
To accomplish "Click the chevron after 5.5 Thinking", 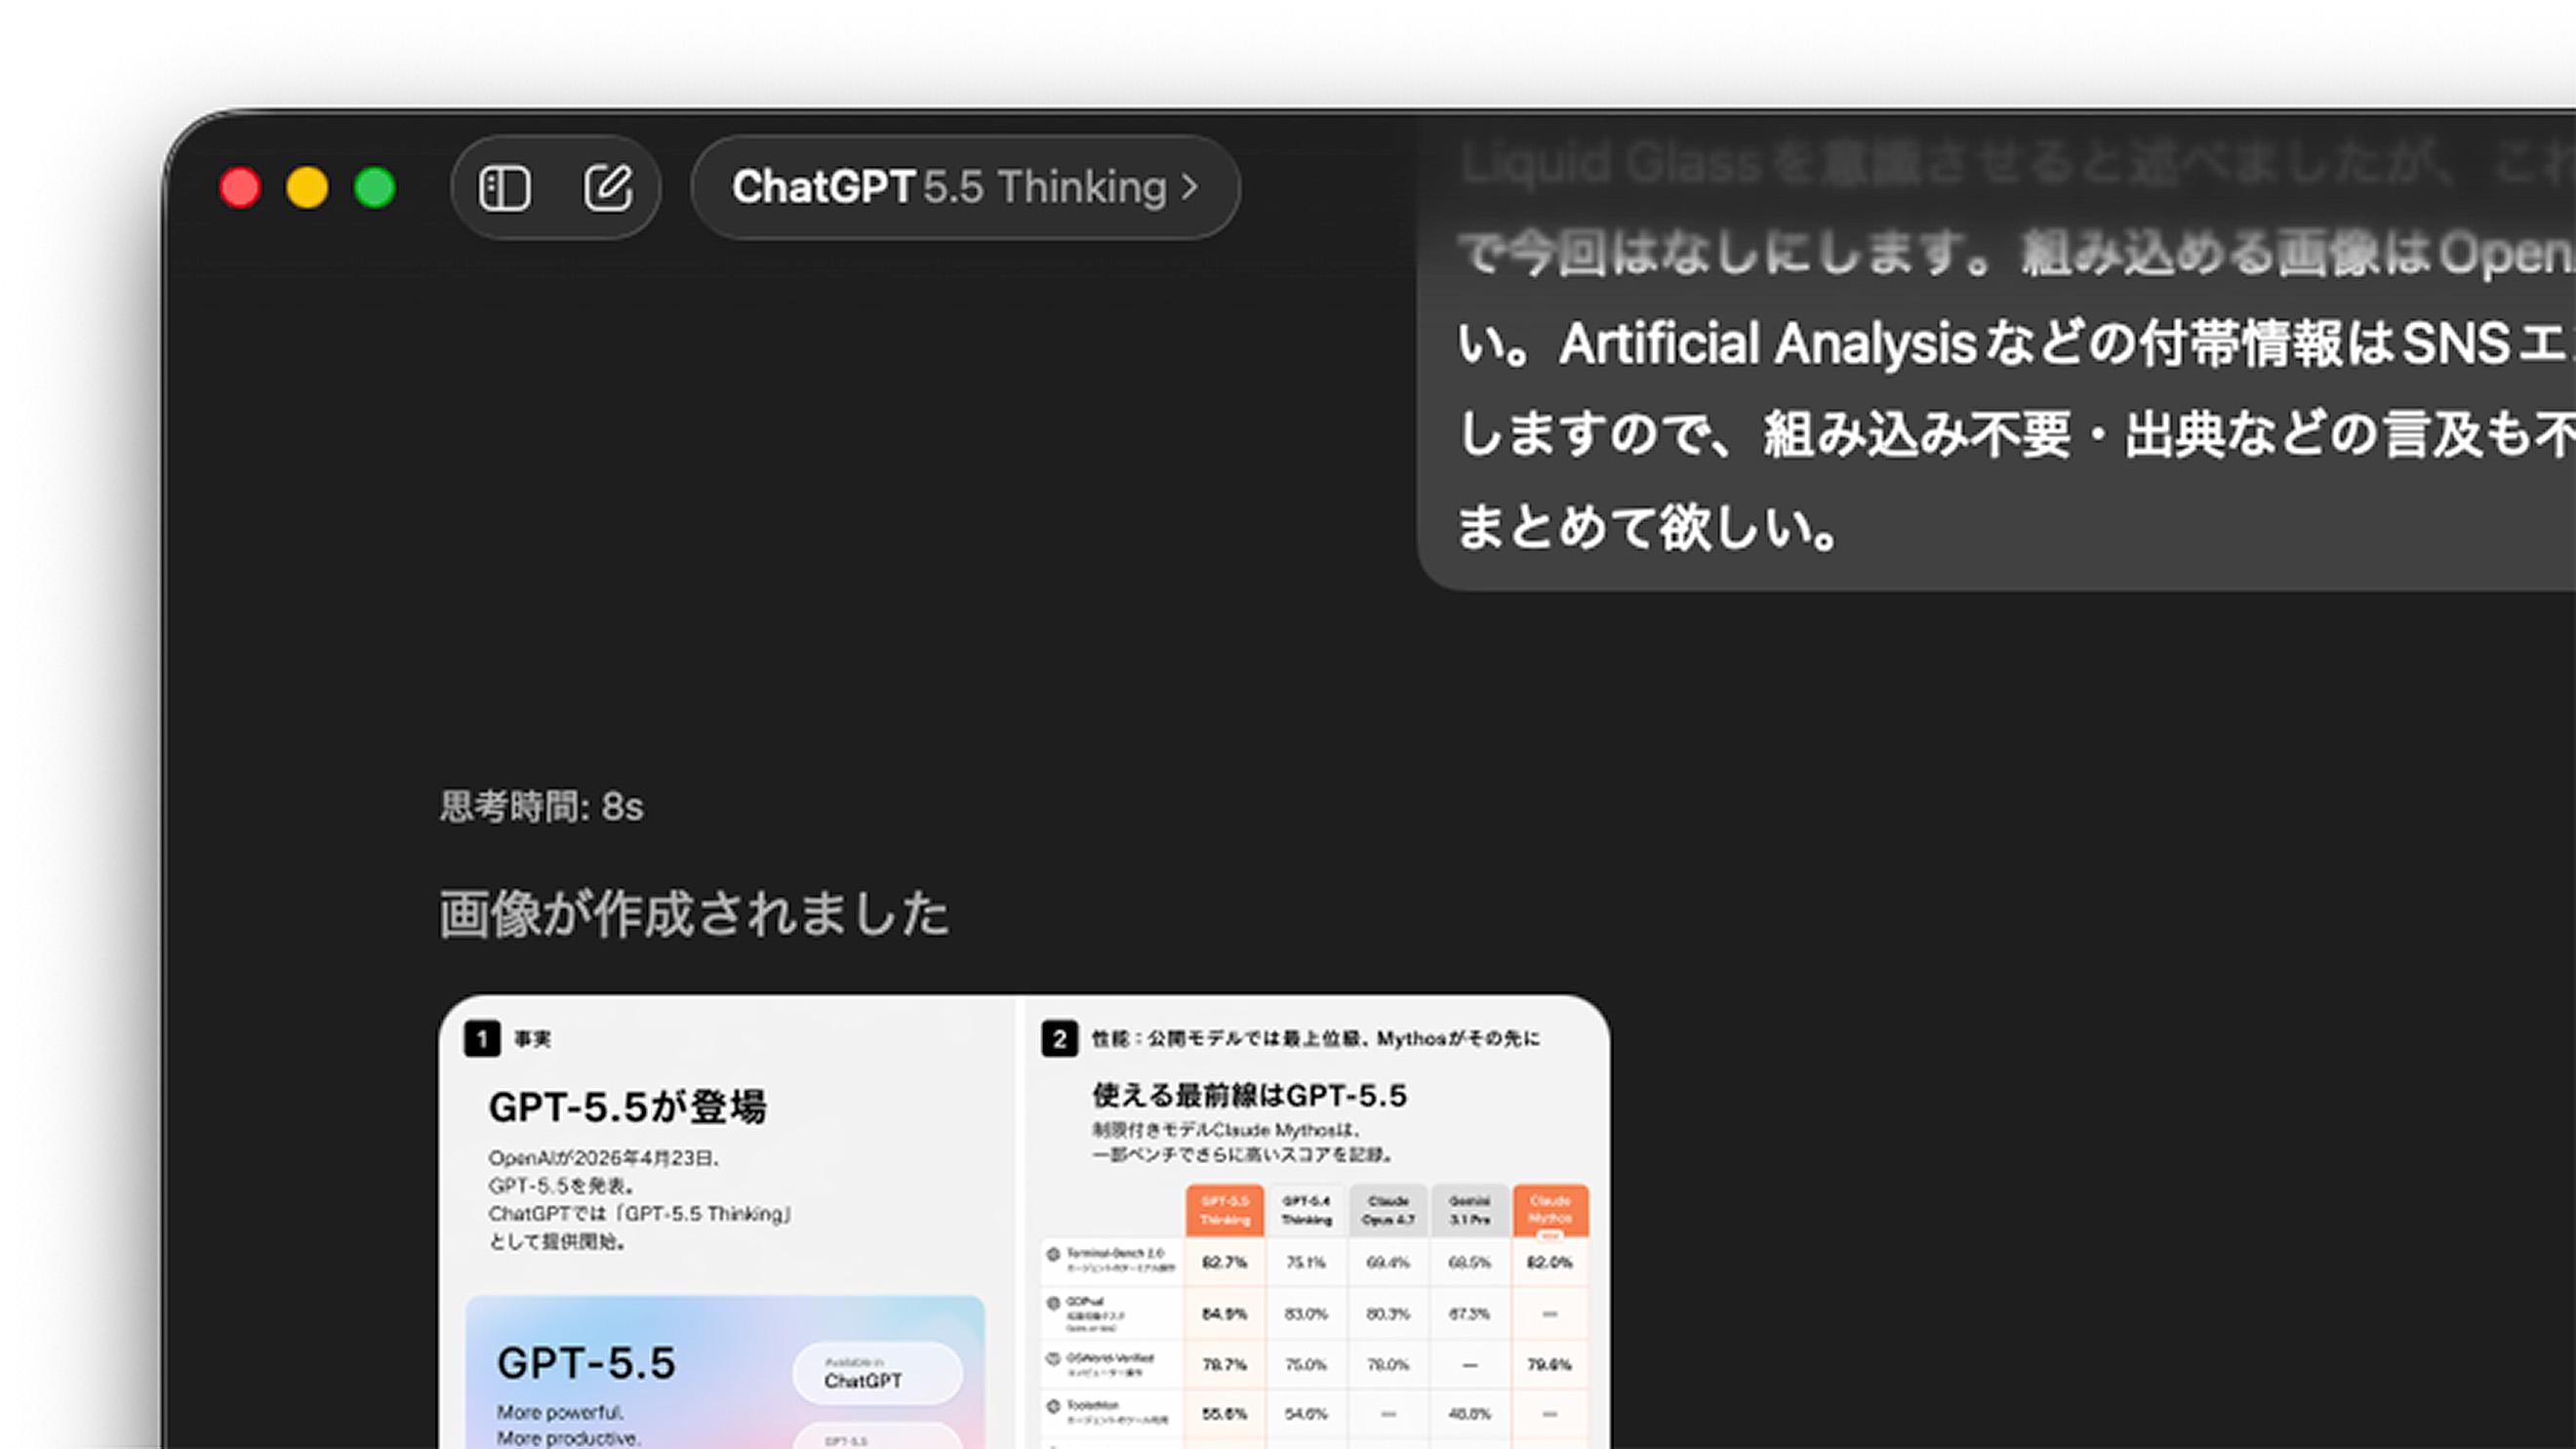I will [x=1189, y=188].
